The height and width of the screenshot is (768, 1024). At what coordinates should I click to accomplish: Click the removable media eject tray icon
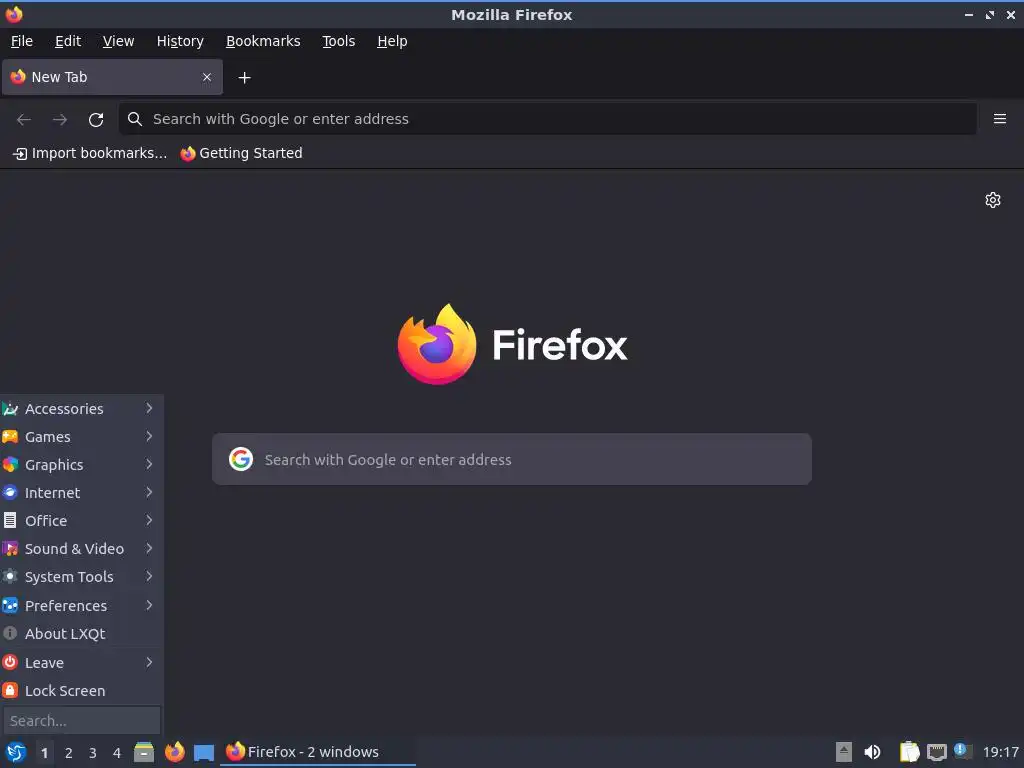click(844, 752)
